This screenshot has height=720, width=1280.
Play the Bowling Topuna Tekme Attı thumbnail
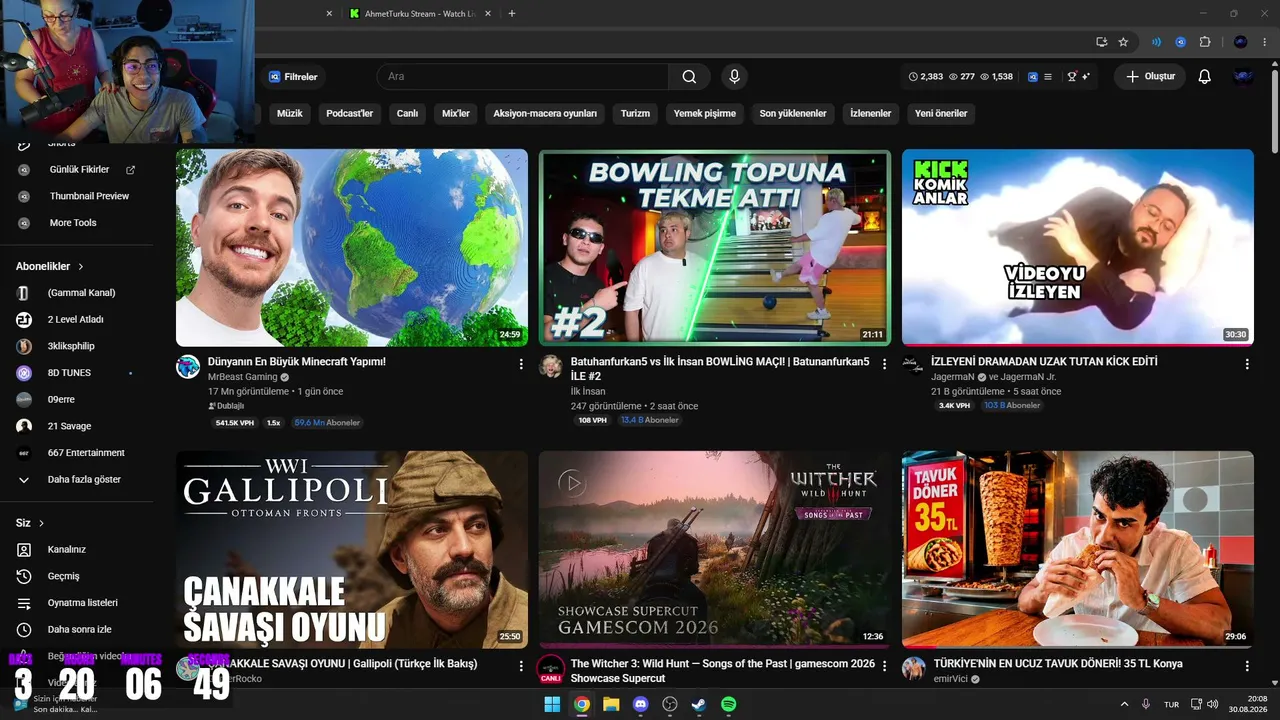pyautogui.click(x=715, y=248)
